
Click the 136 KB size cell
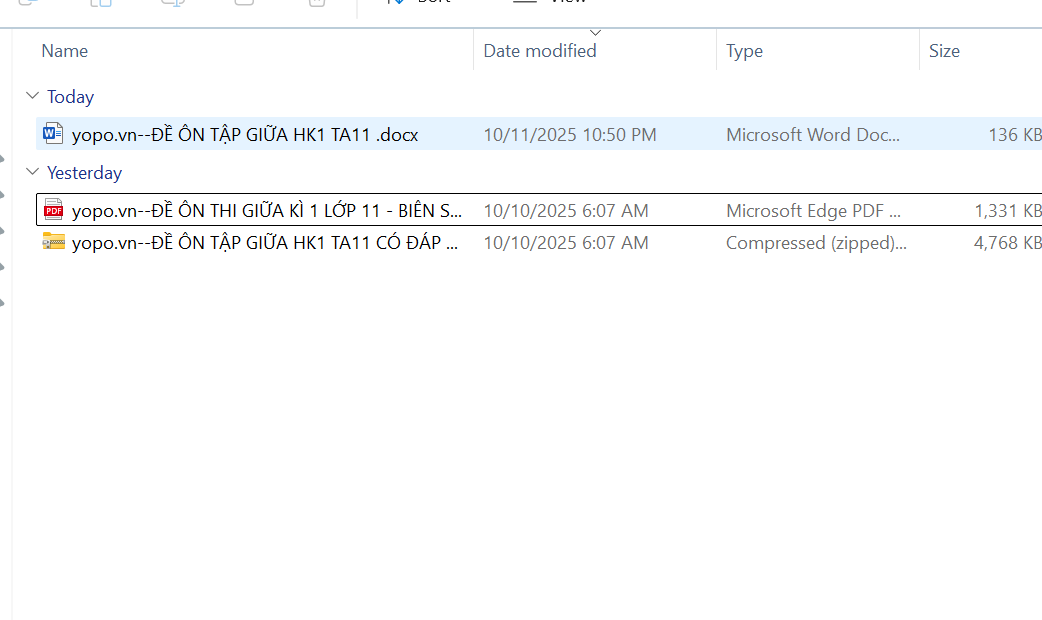click(1014, 135)
